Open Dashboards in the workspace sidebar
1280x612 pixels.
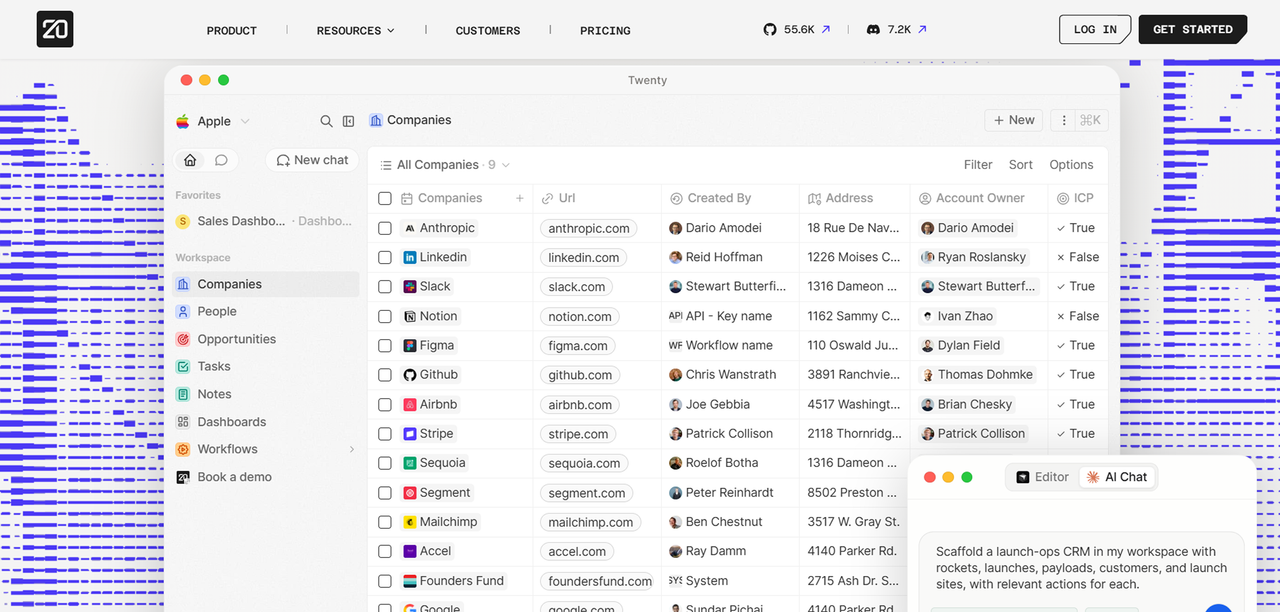pyautogui.click(x=265, y=422)
